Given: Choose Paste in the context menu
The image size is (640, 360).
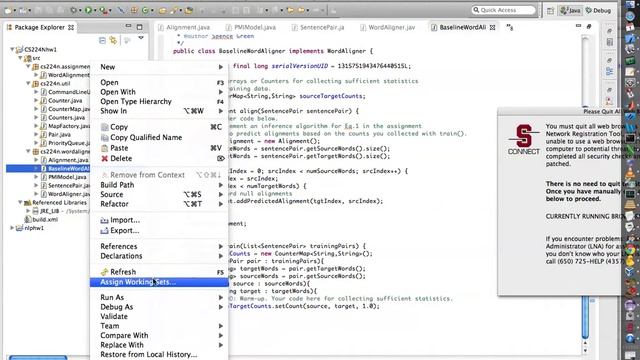Looking at the screenshot, I should [159, 148].
